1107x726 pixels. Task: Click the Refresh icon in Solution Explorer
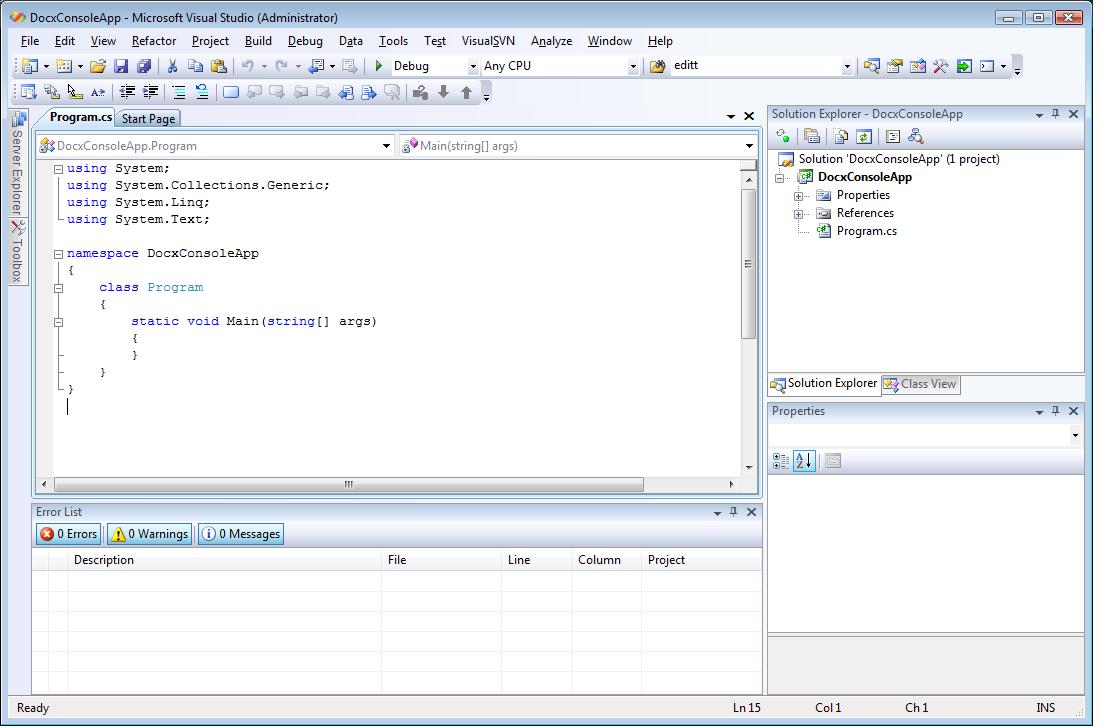(x=864, y=136)
